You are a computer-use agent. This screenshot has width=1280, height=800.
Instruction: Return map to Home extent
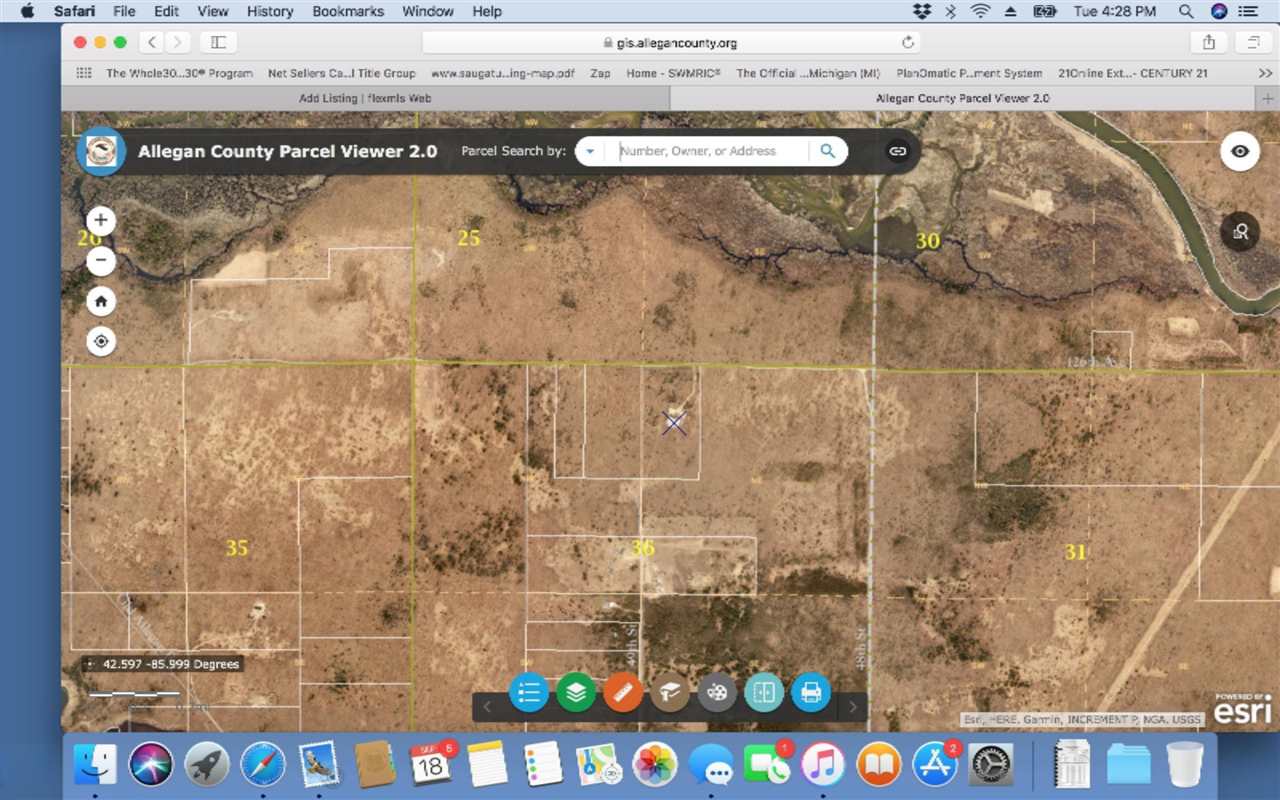coord(101,301)
